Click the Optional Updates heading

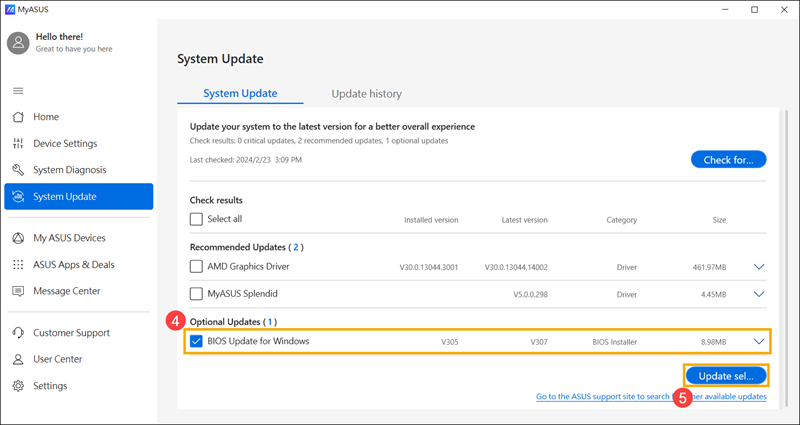click(233, 322)
